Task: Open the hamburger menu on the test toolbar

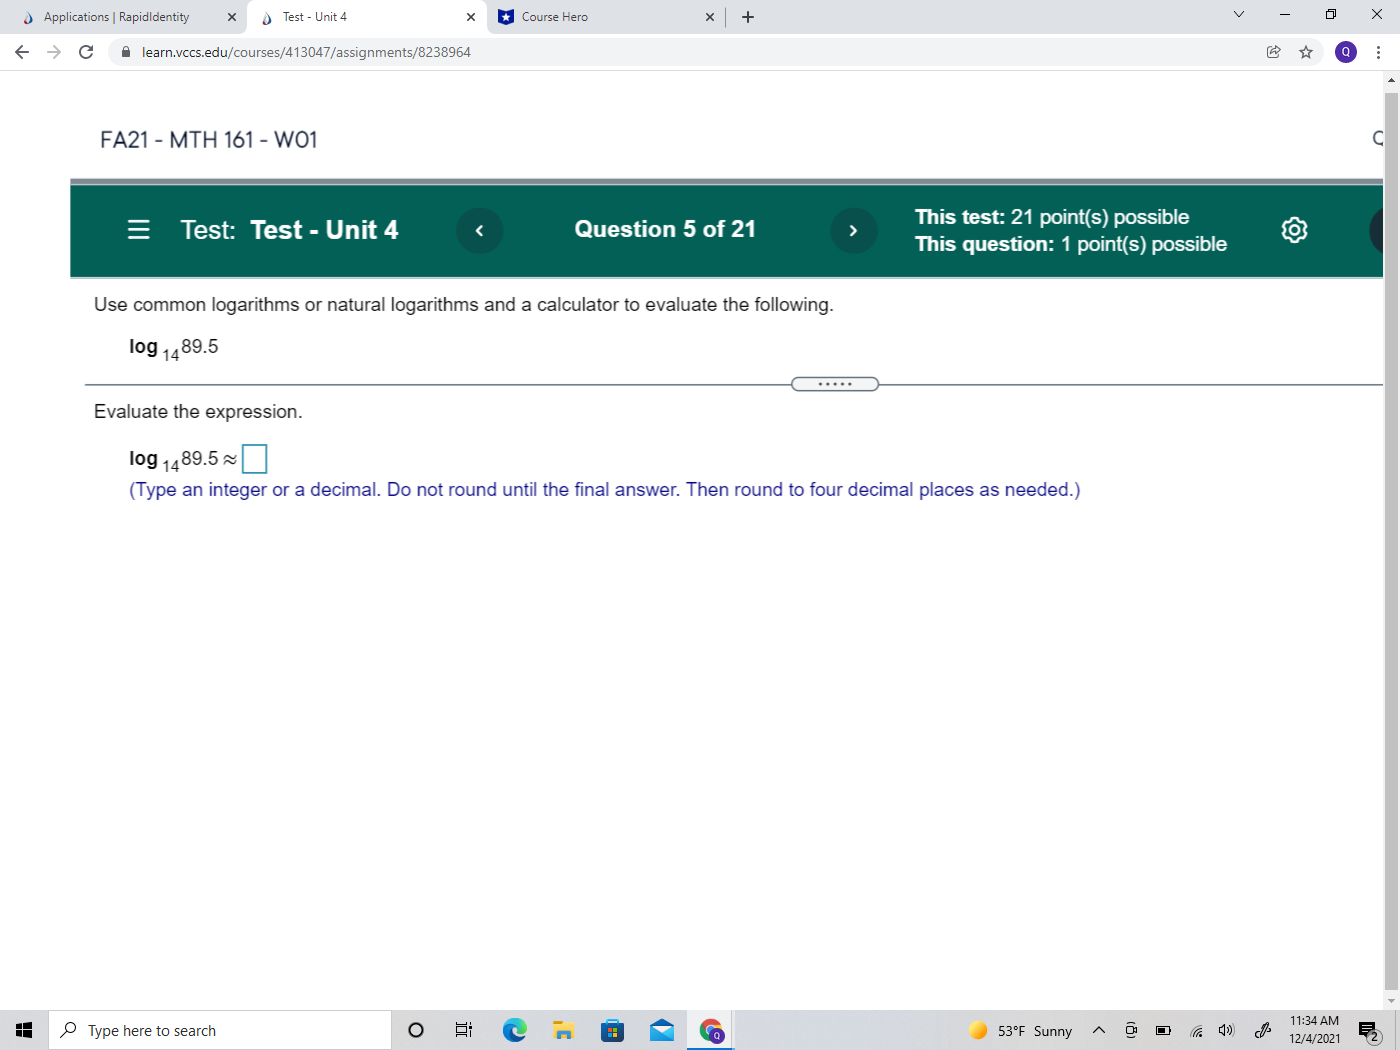Action: (x=138, y=230)
